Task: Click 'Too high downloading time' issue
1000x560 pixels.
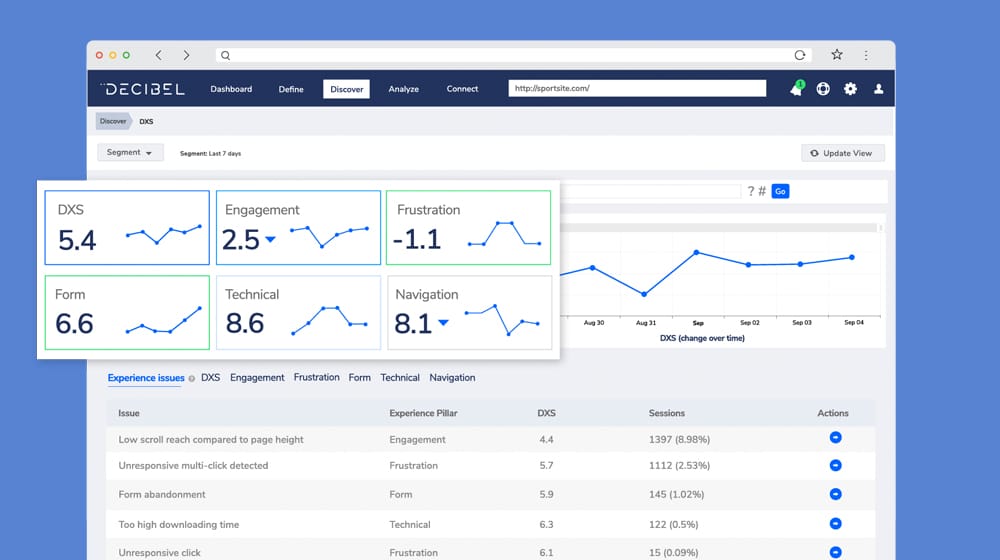Action: (179, 524)
